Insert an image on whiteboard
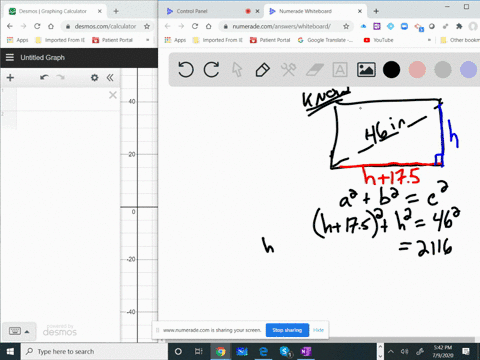The width and height of the screenshot is (480, 360). click(366, 70)
